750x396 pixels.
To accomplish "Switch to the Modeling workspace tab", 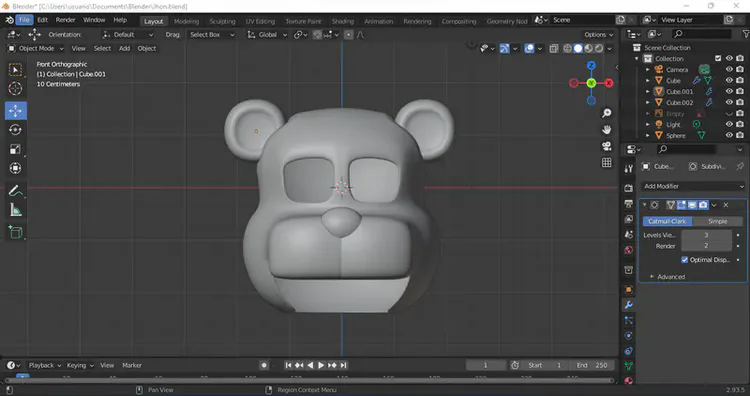I will (186, 21).
